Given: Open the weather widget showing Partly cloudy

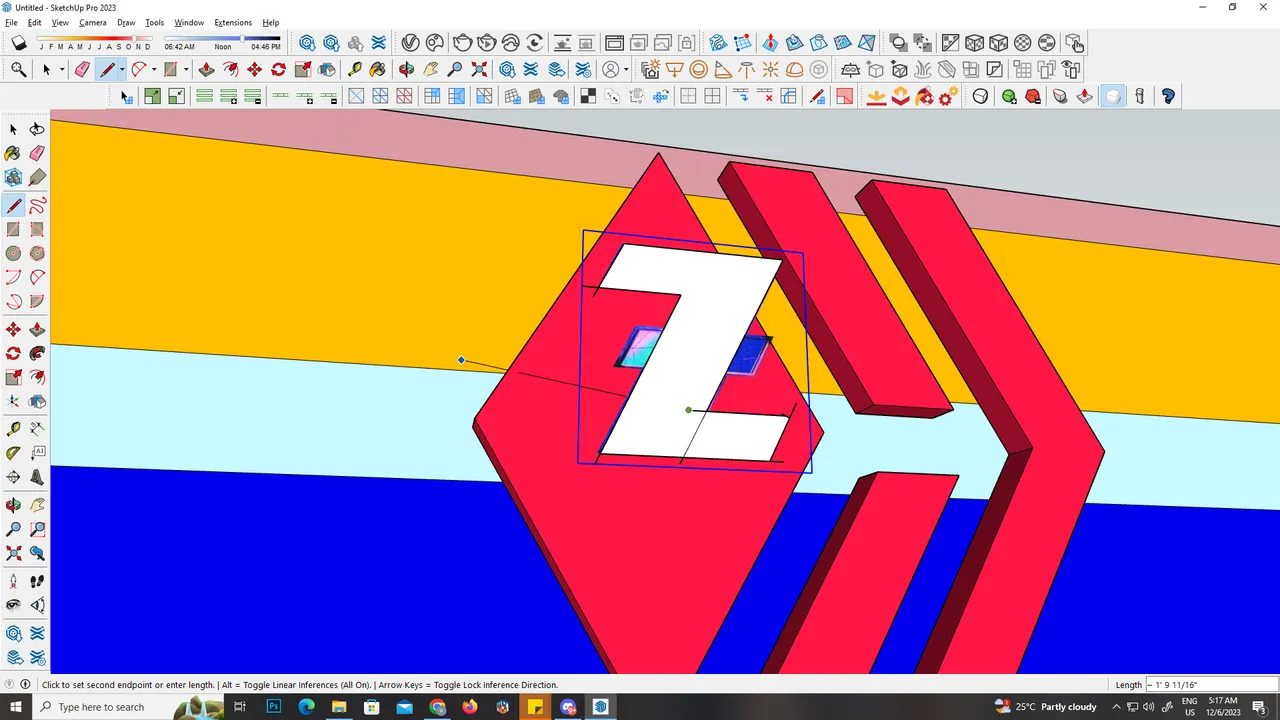Looking at the screenshot, I should coord(1047,707).
